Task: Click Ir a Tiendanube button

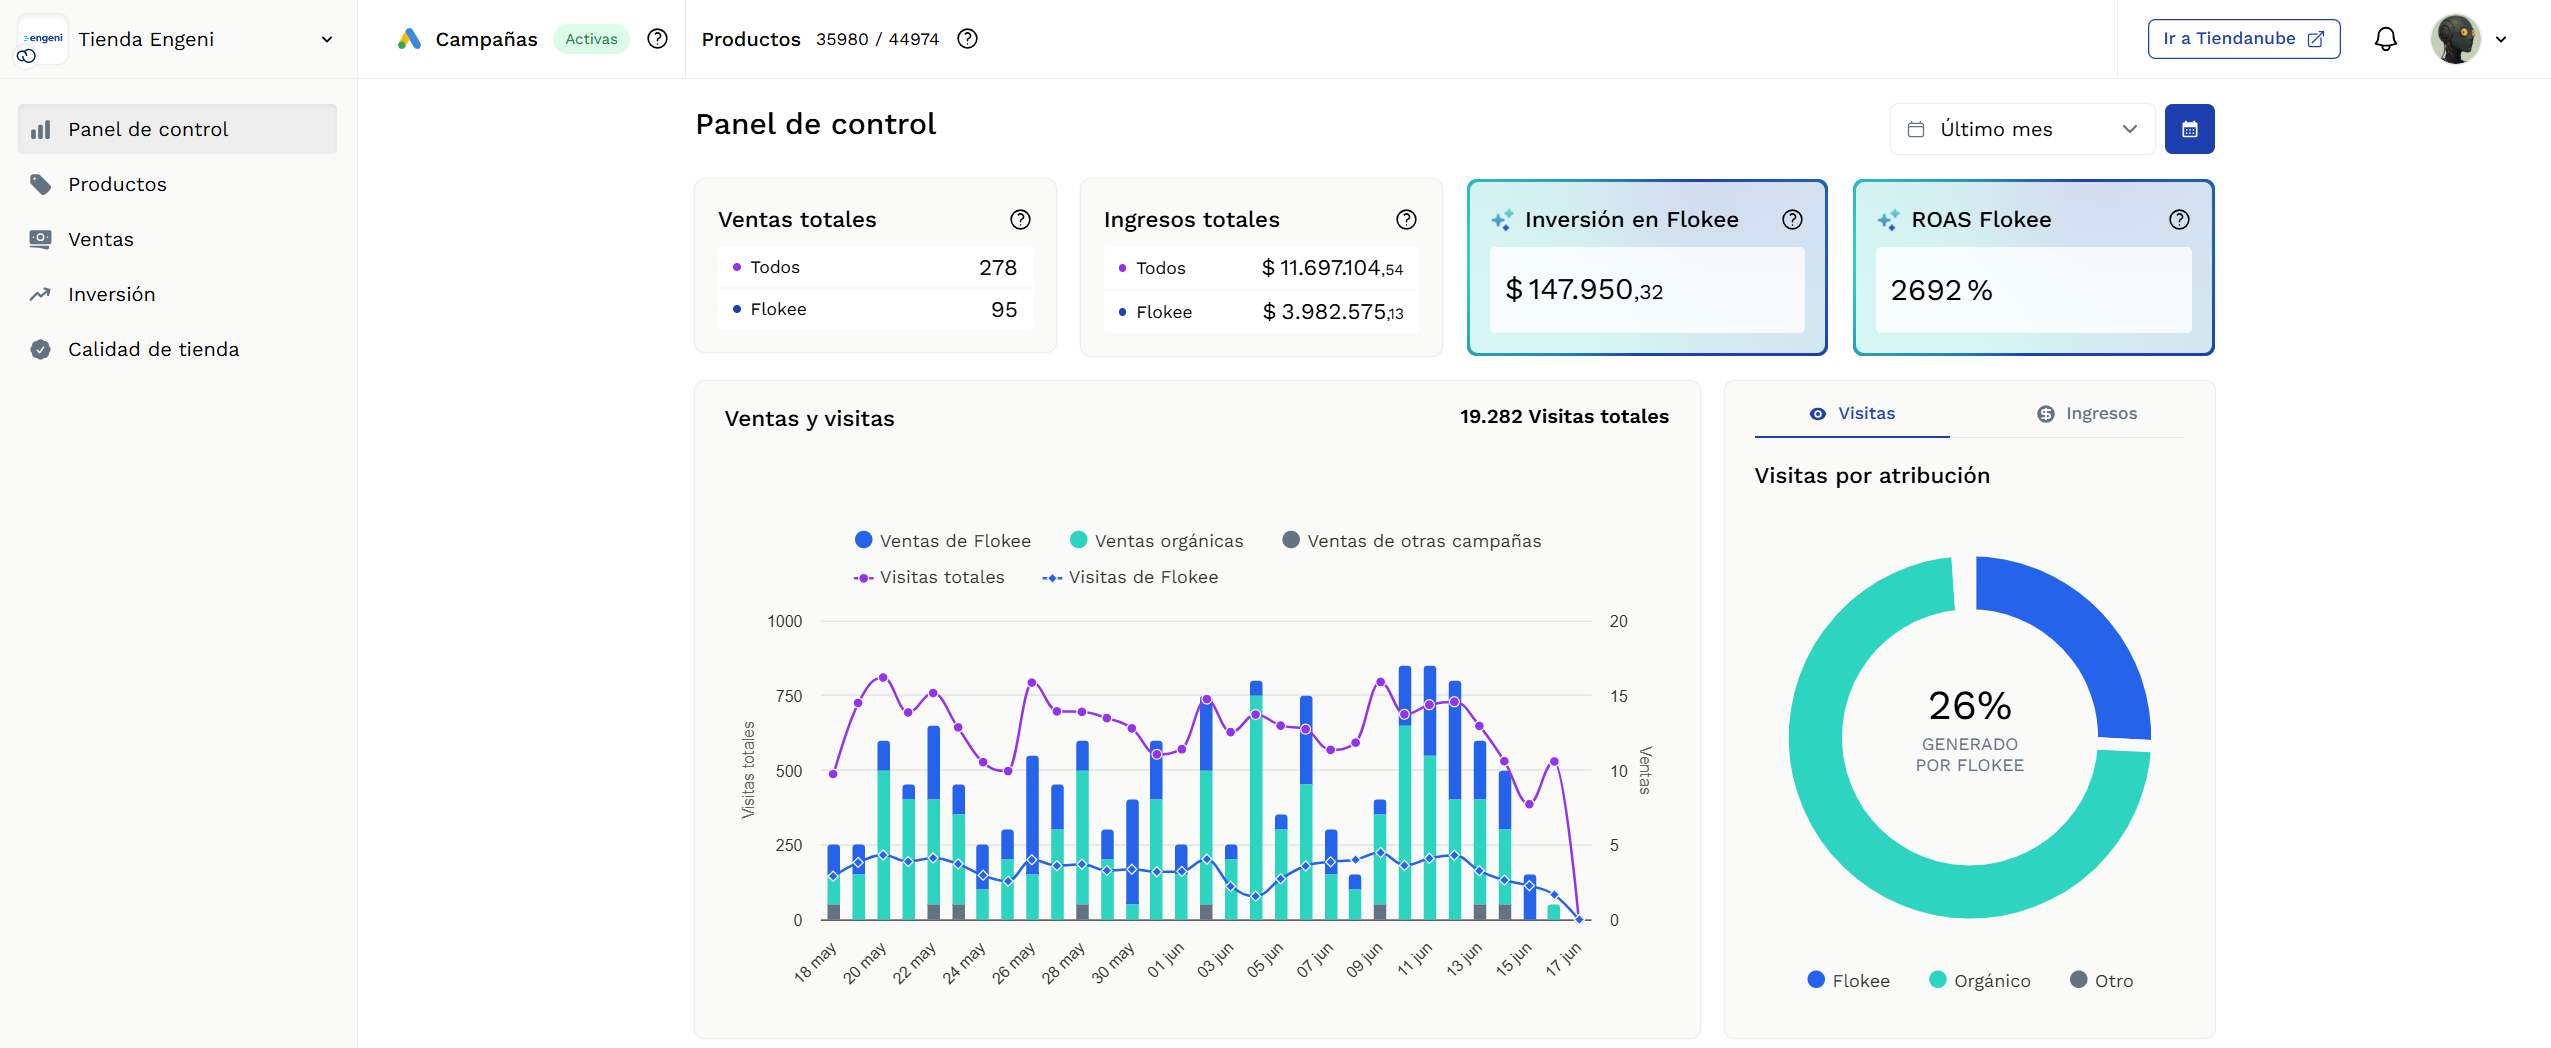Action: (x=2243, y=39)
